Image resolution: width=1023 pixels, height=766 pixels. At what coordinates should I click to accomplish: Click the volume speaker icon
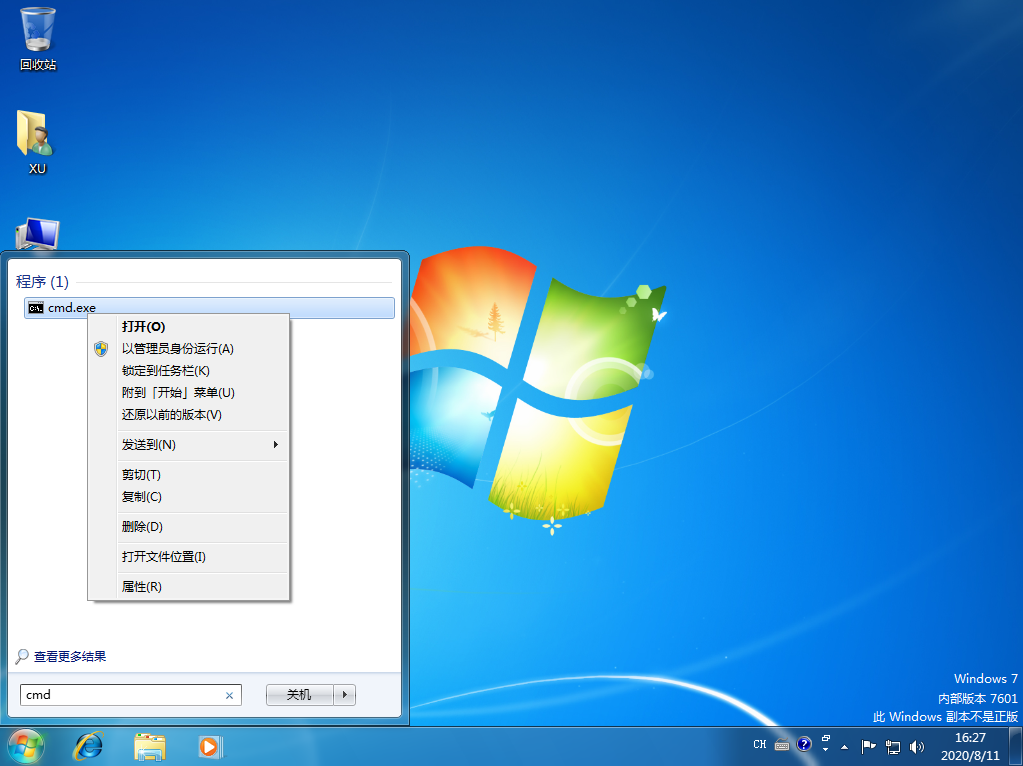point(917,747)
